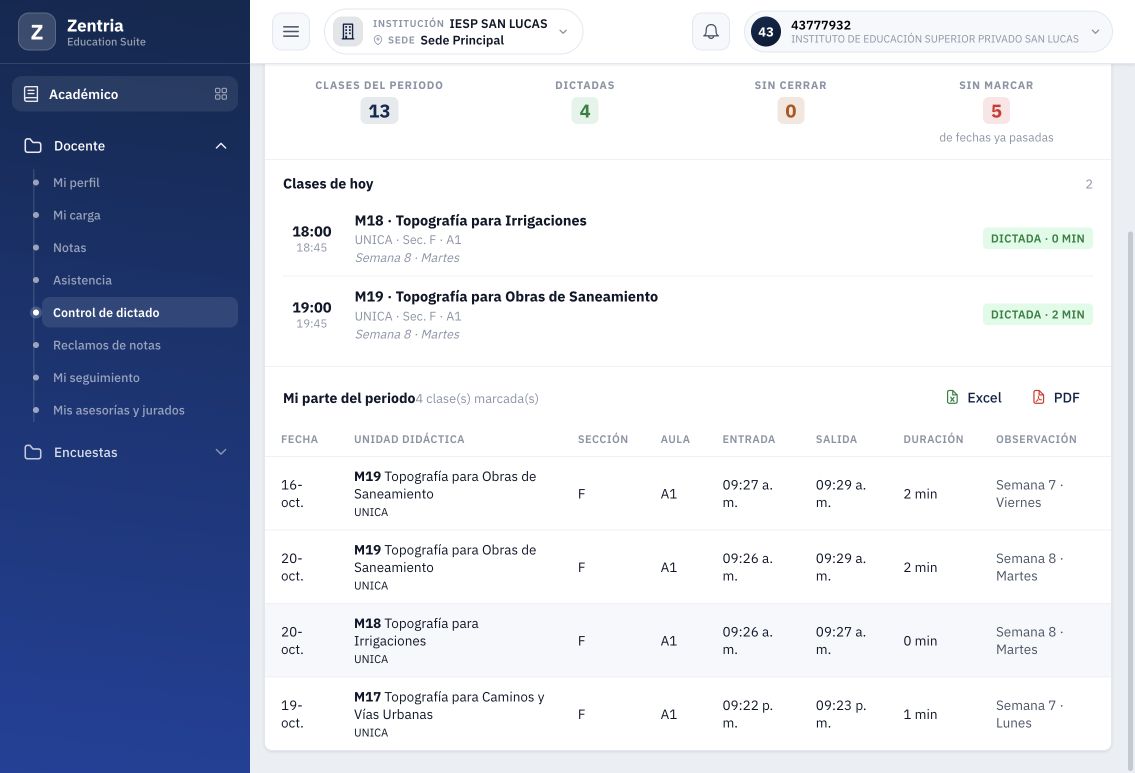Toggle the hamburger sidebar menu

tap(291, 32)
